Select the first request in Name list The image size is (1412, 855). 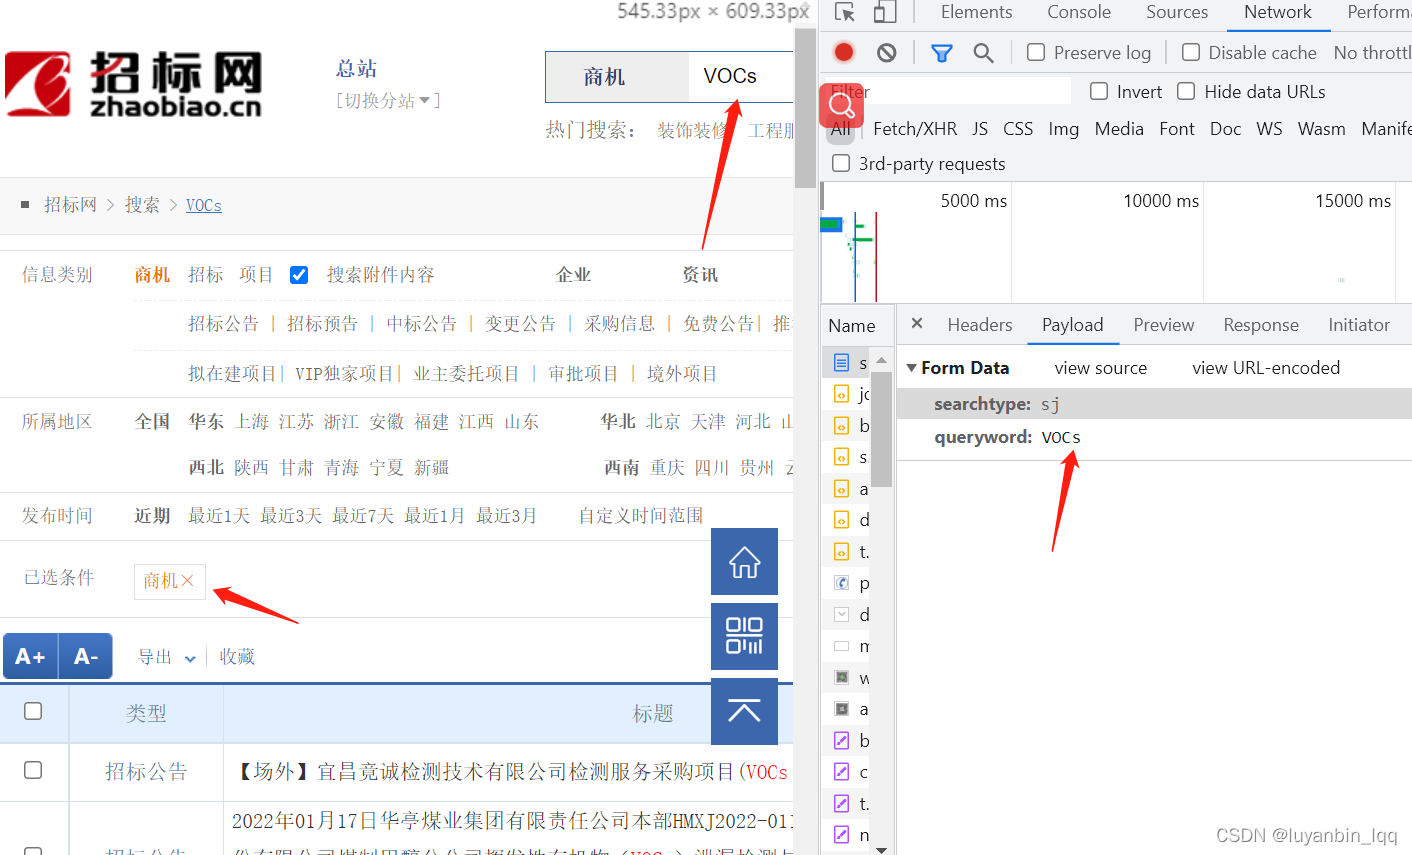[x=847, y=362]
